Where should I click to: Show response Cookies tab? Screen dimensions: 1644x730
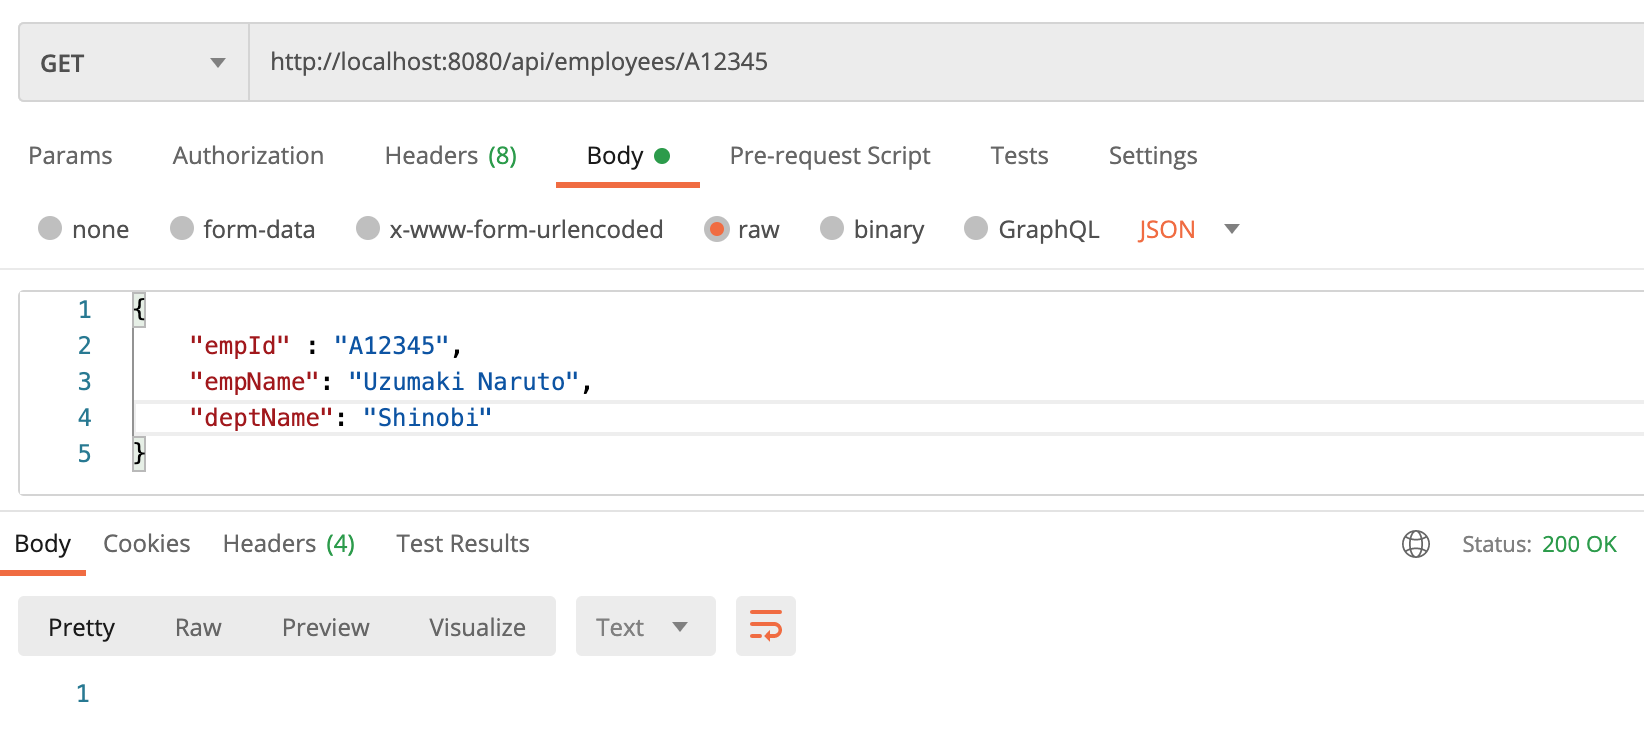point(146,544)
